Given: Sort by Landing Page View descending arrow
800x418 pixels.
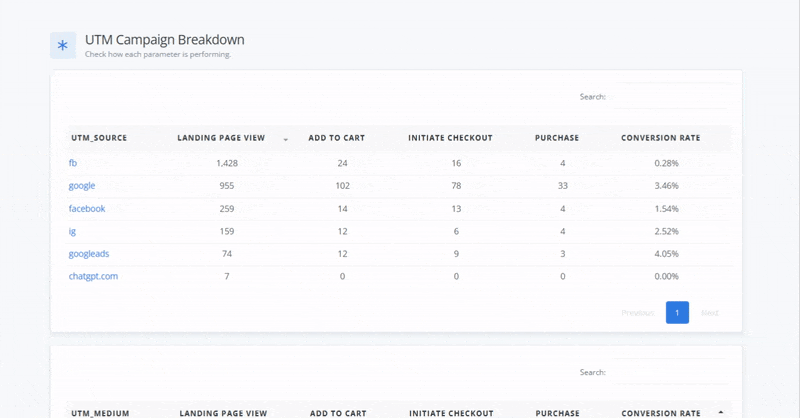Looking at the screenshot, I should [286, 139].
